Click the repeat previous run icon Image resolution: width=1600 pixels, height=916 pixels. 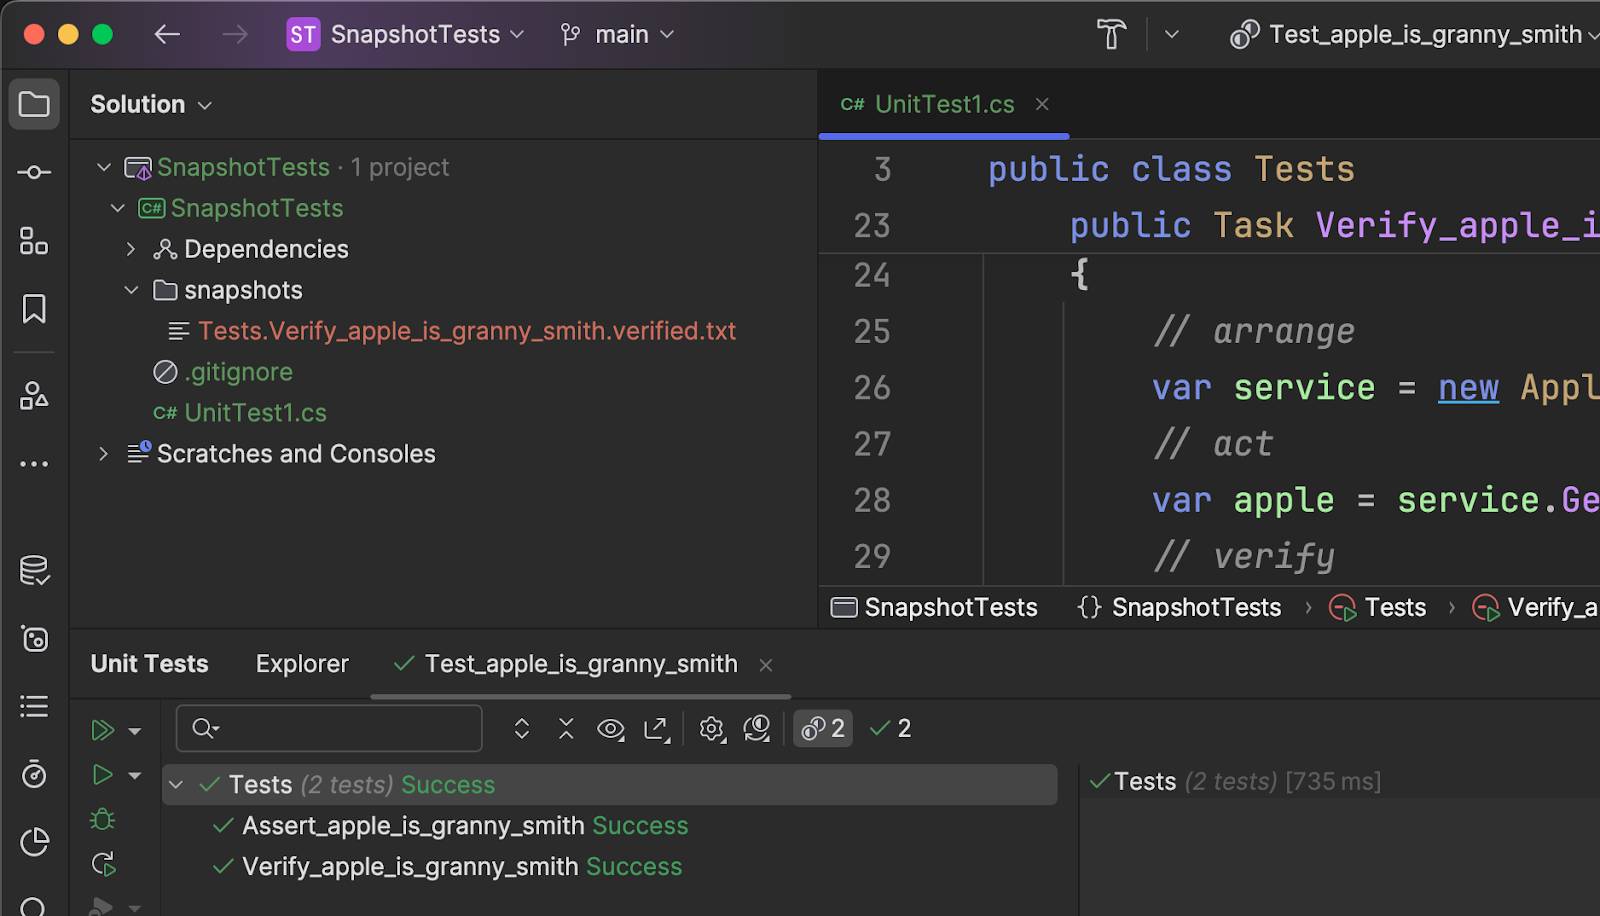[103, 864]
